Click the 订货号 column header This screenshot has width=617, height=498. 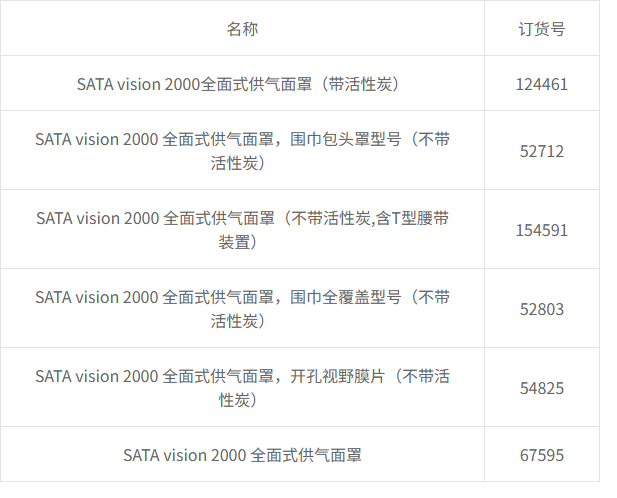point(542,28)
